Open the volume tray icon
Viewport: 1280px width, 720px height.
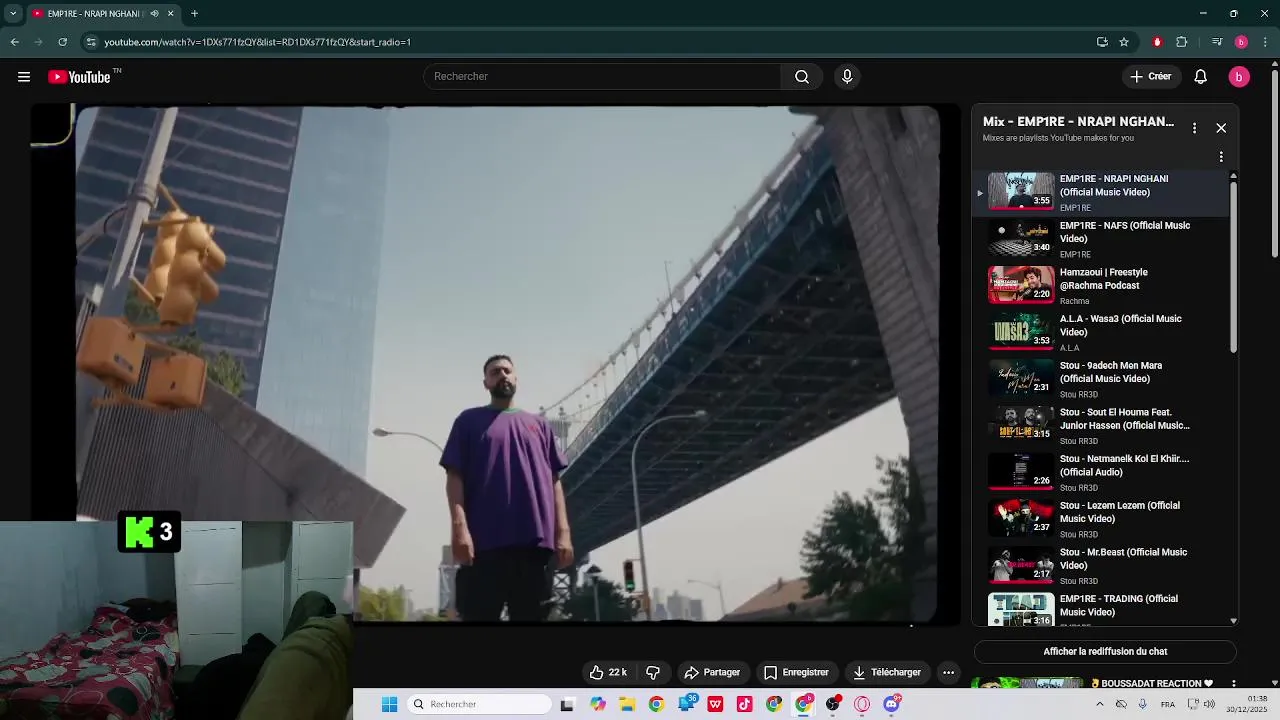(1209, 704)
